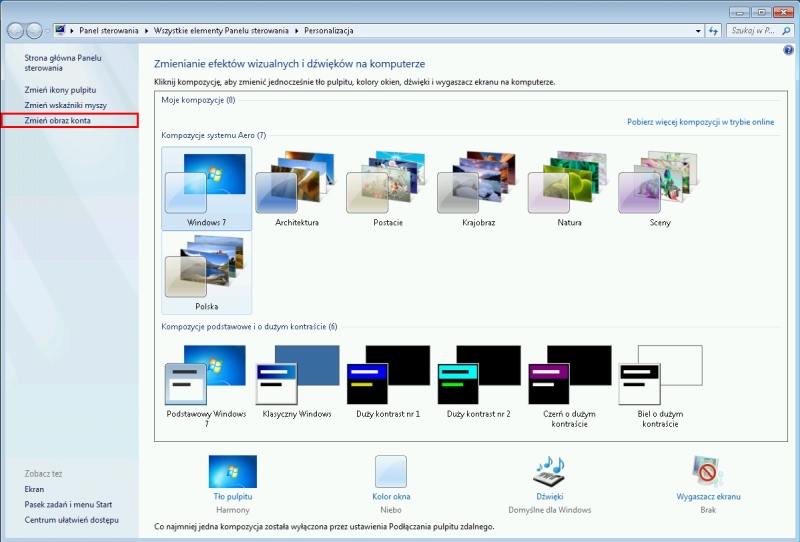
Task: Open Kolor okna color swatch
Action: point(391,471)
